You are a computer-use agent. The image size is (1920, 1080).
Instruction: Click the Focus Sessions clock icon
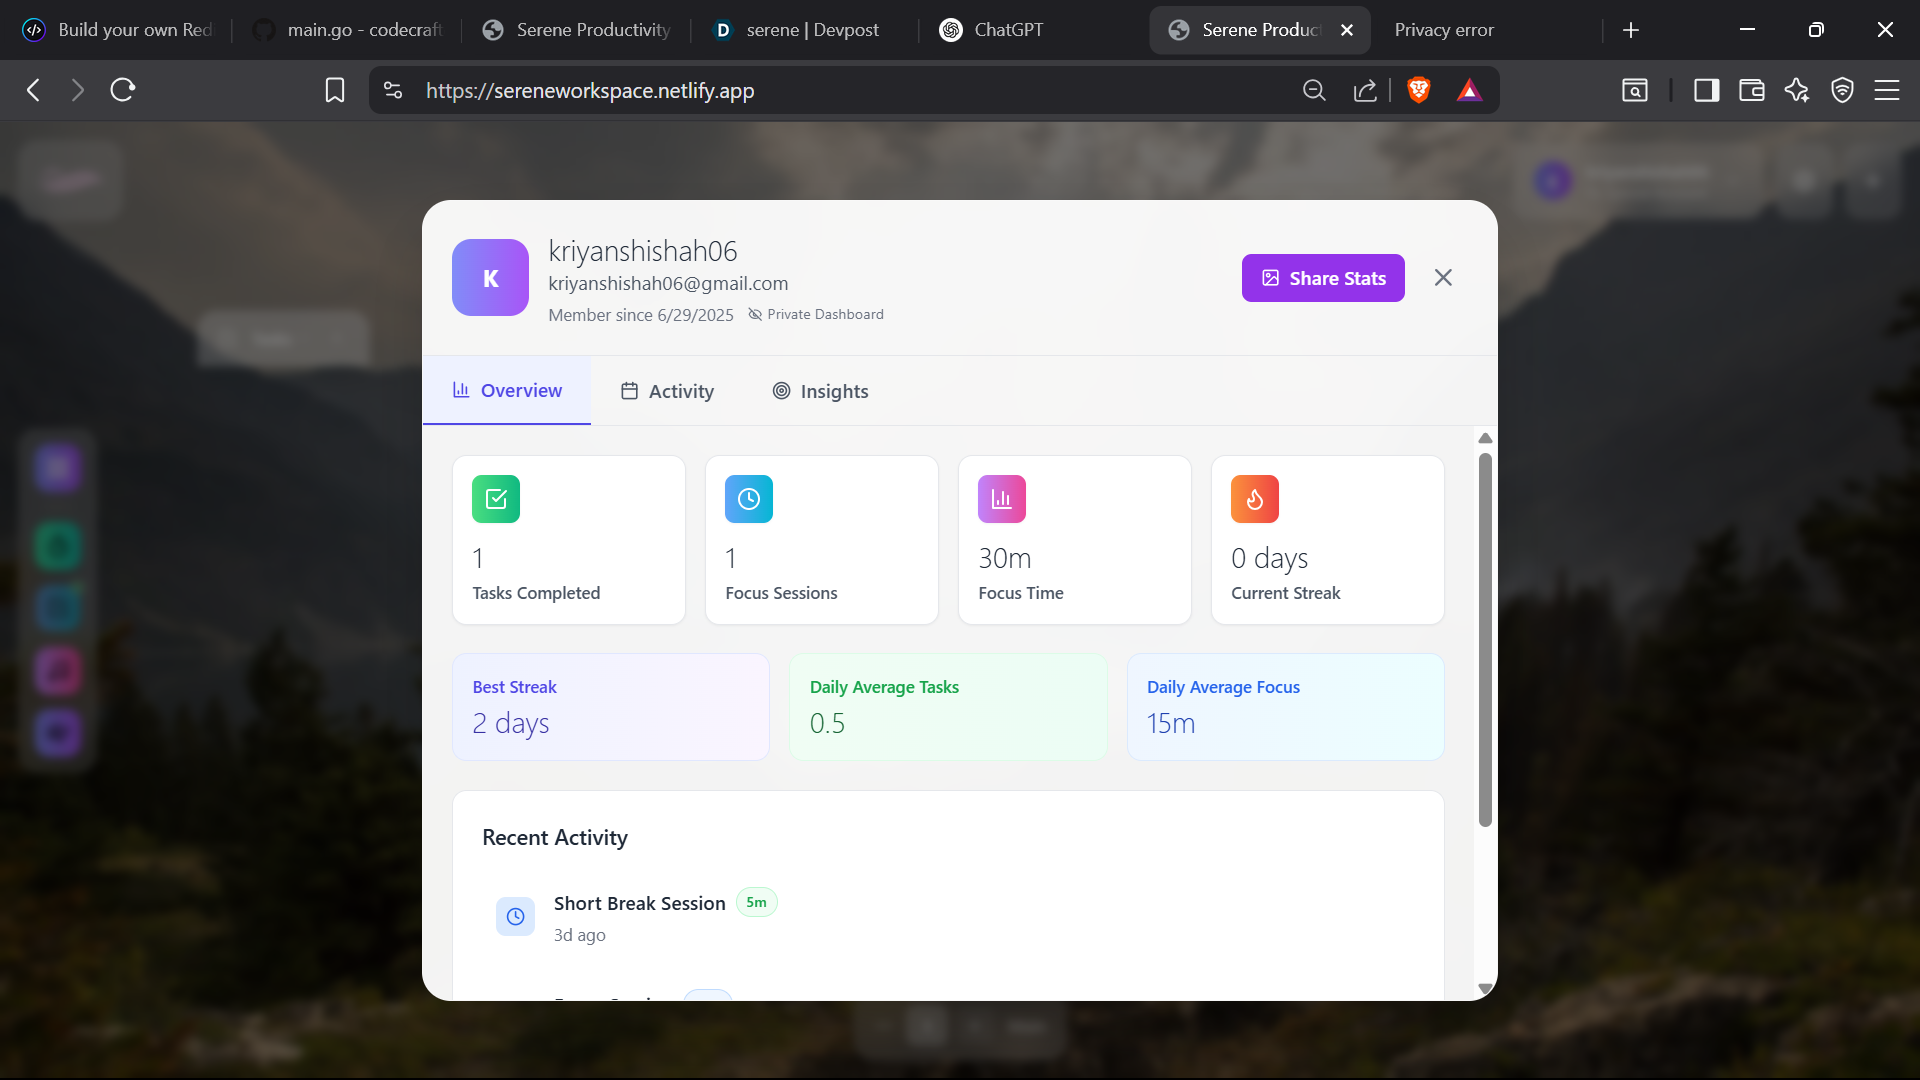pyautogui.click(x=749, y=499)
